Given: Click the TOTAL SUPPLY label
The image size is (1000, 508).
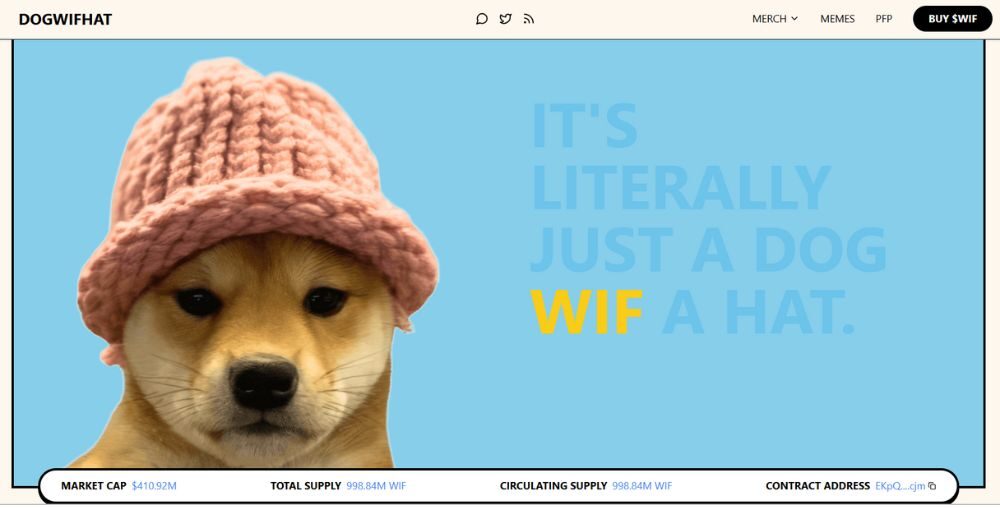Looking at the screenshot, I should [305, 486].
